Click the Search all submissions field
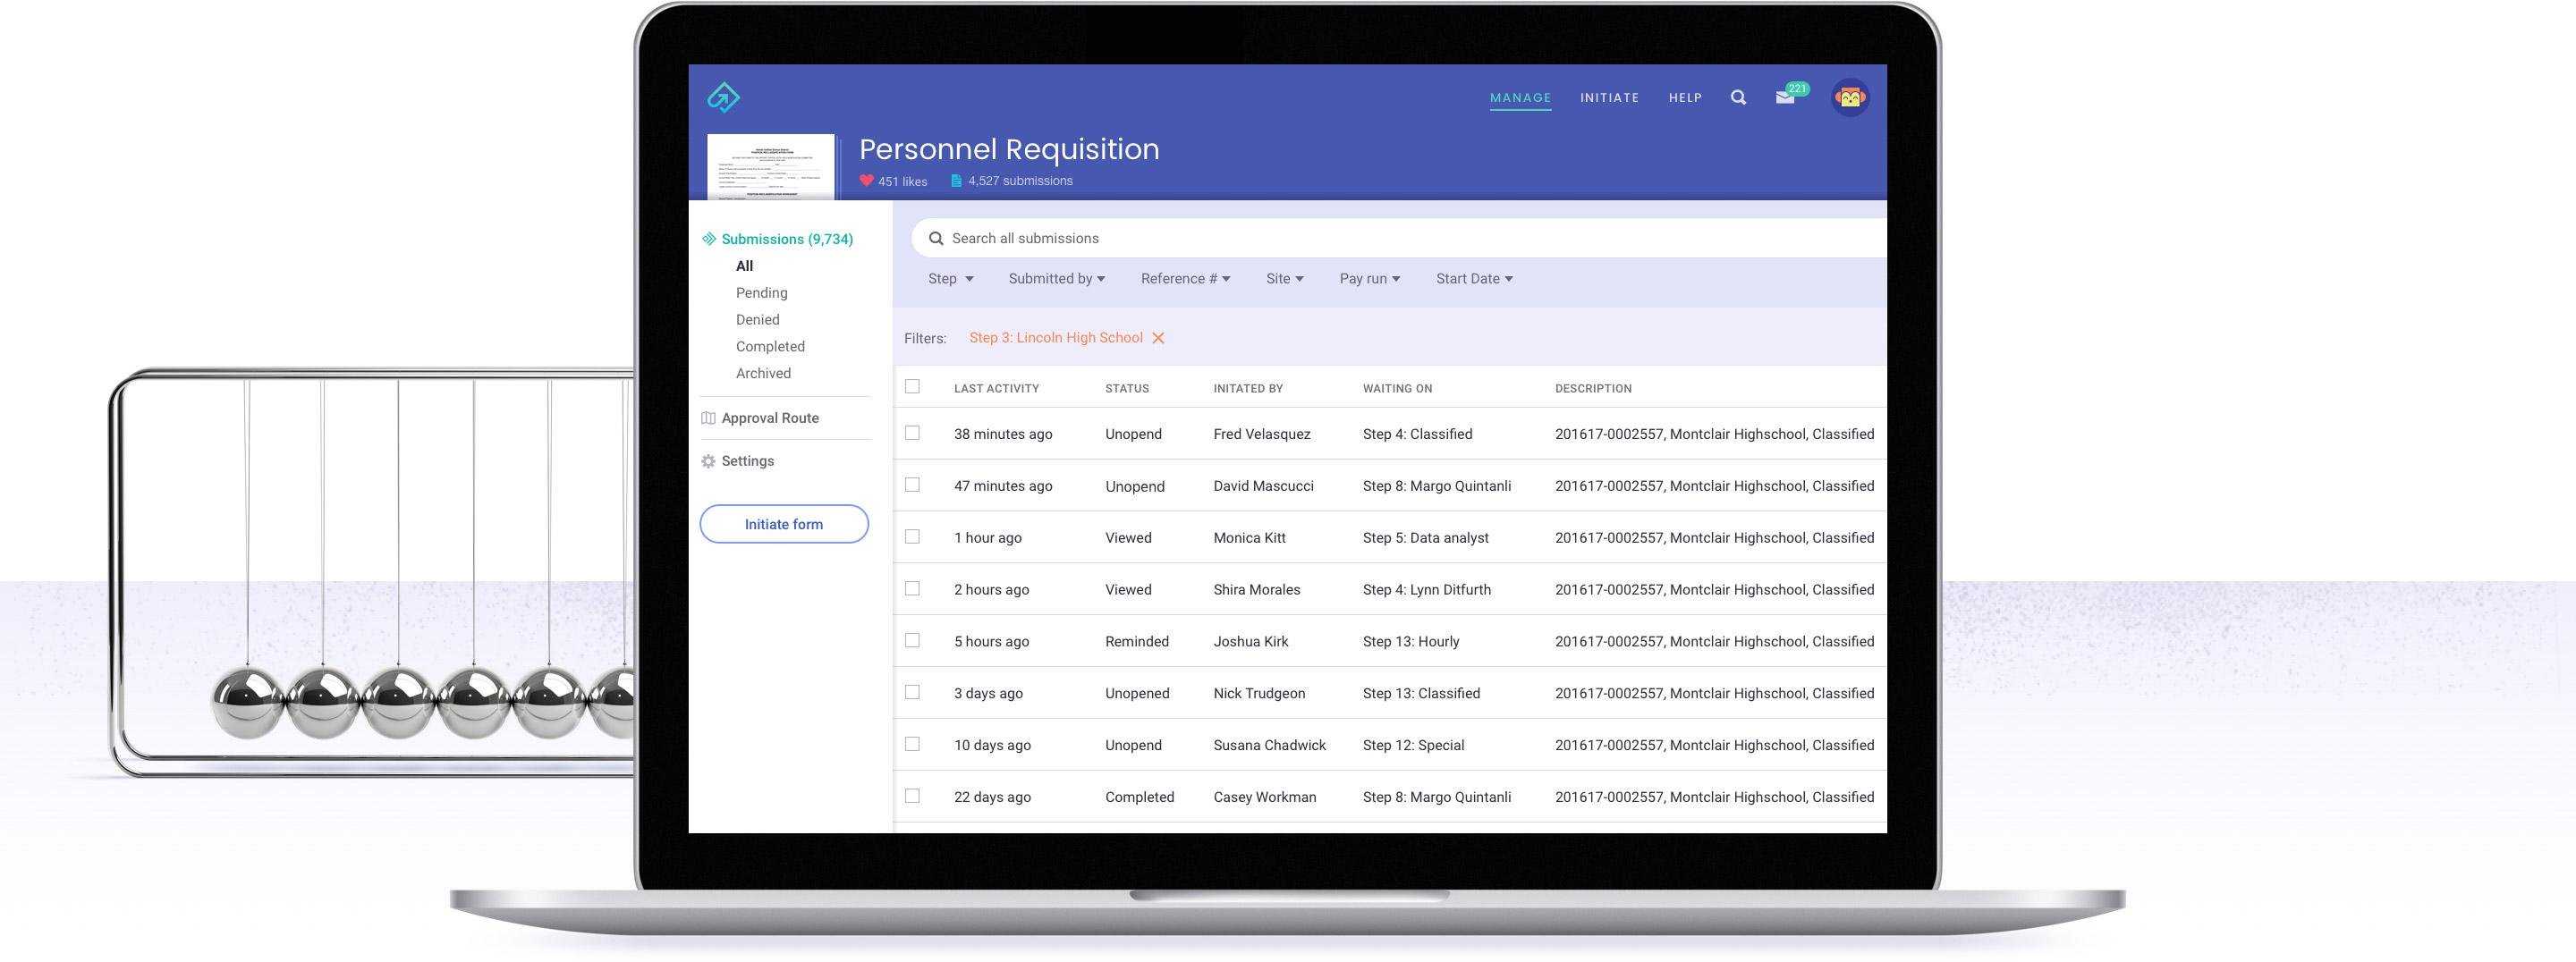Screen dimensions: 2576x962 (1398, 238)
